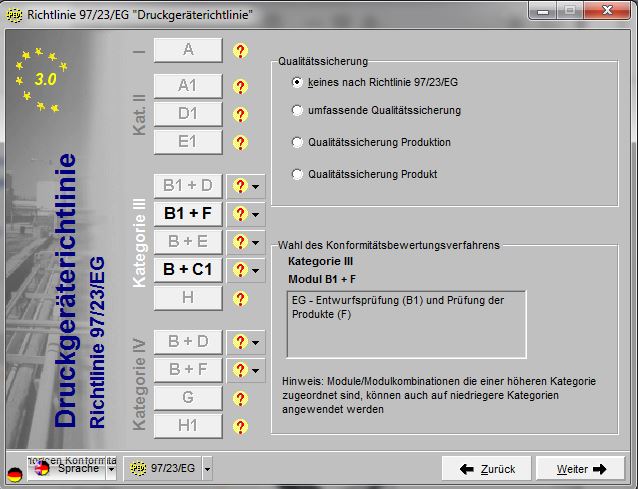The image size is (638, 489).
Task: Click the module description text box
Action: tap(406, 325)
